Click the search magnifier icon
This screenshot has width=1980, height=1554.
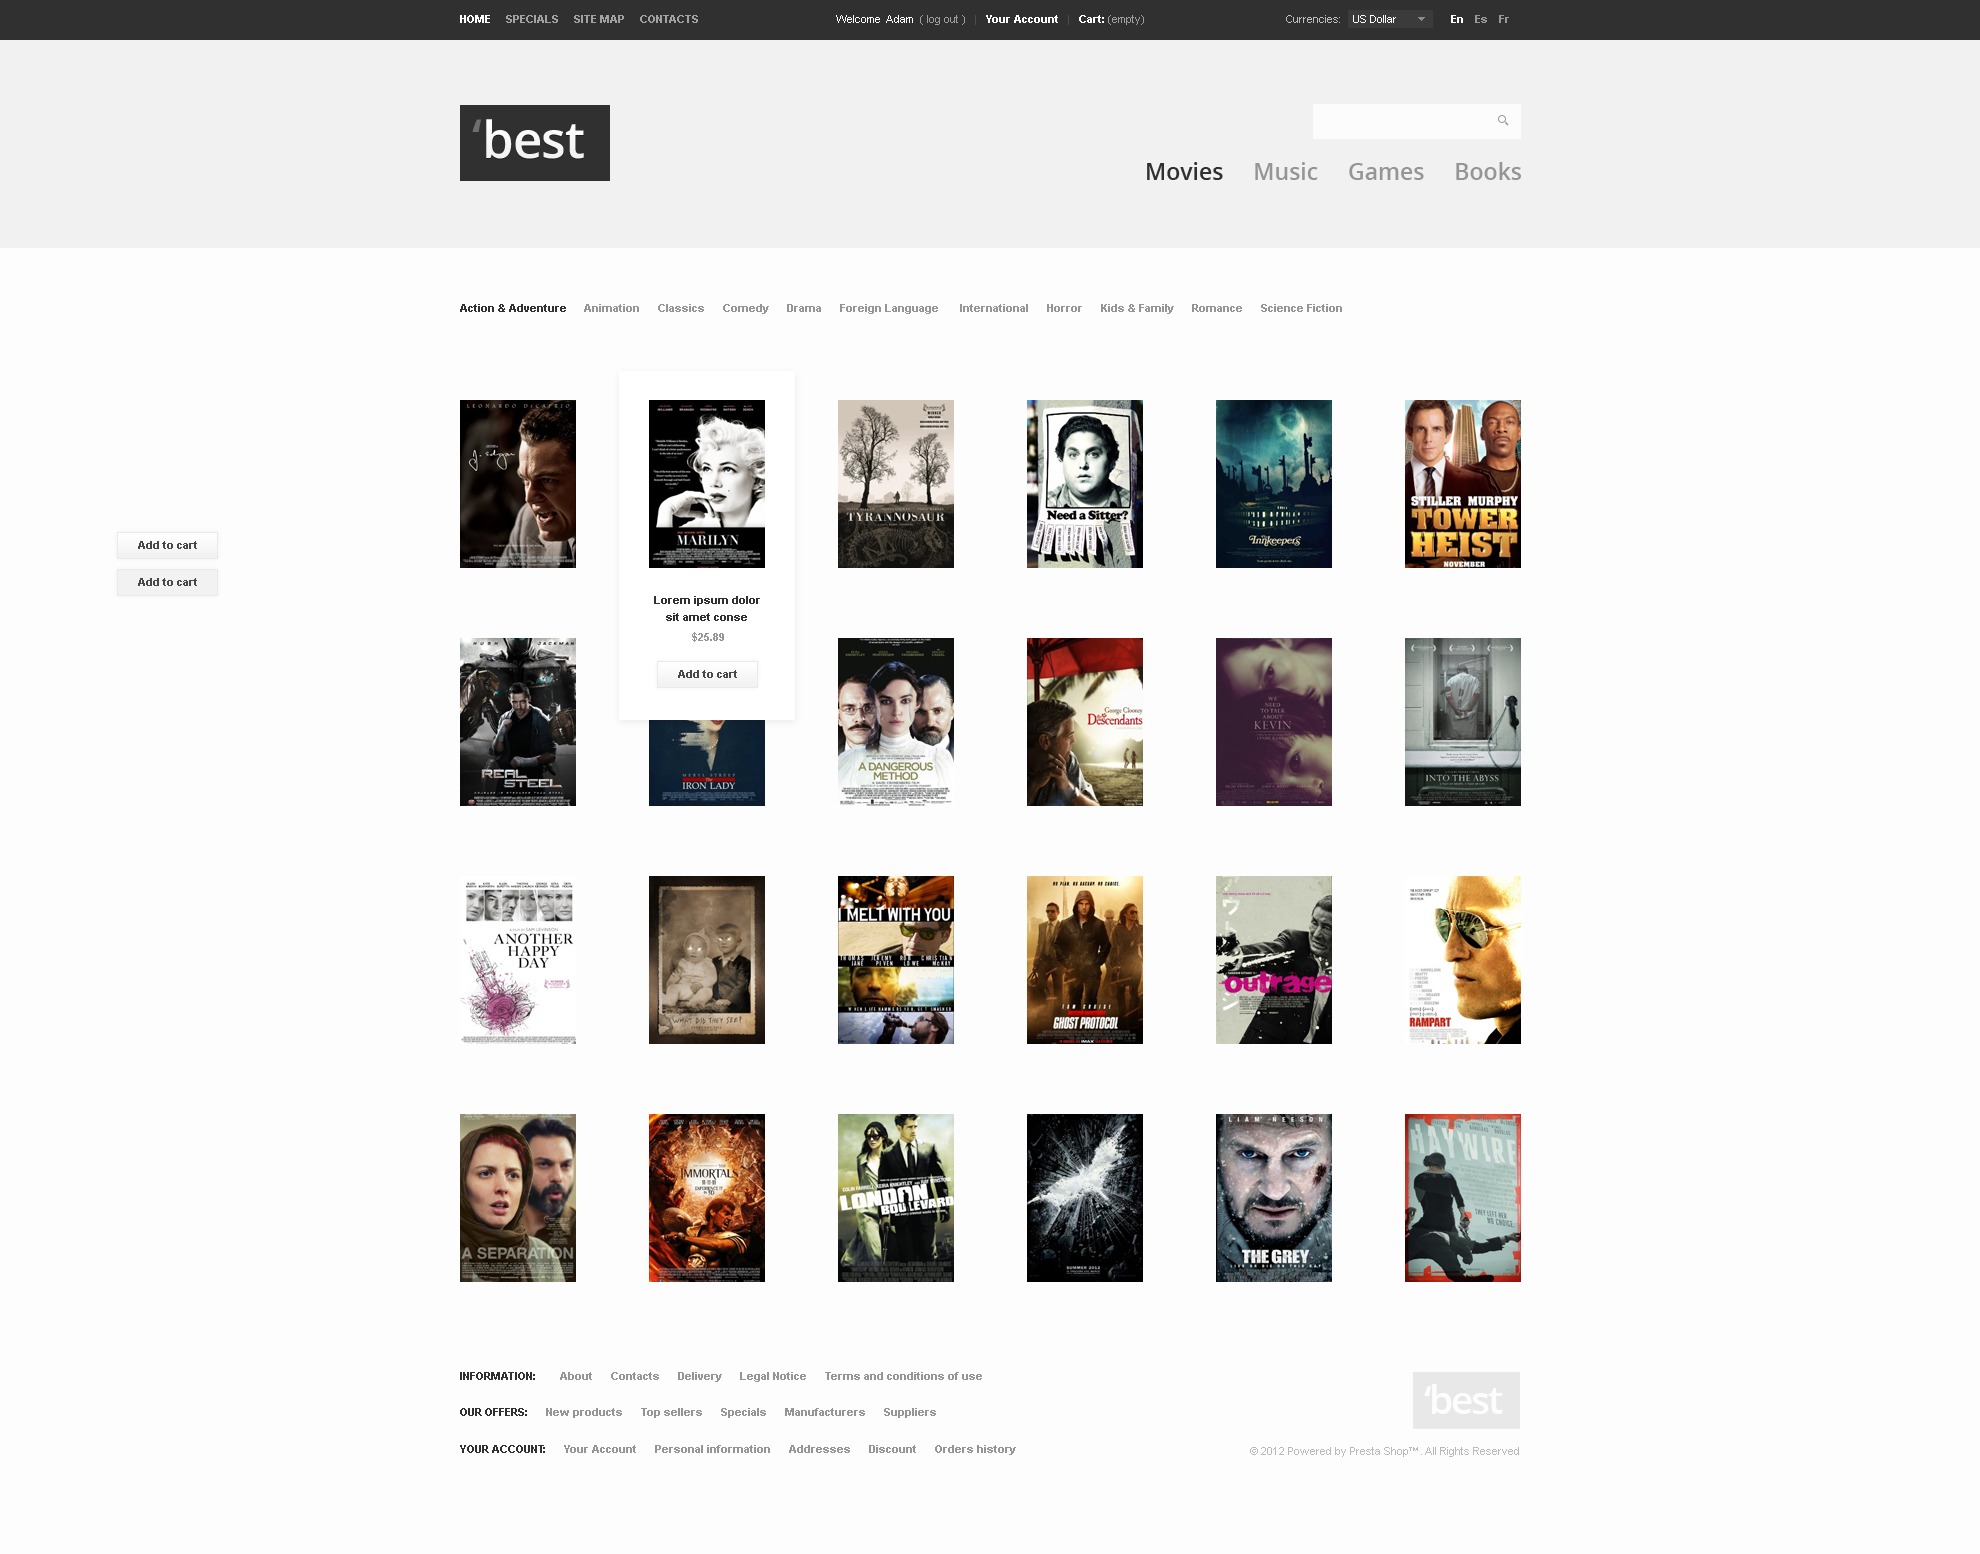tap(1502, 121)
